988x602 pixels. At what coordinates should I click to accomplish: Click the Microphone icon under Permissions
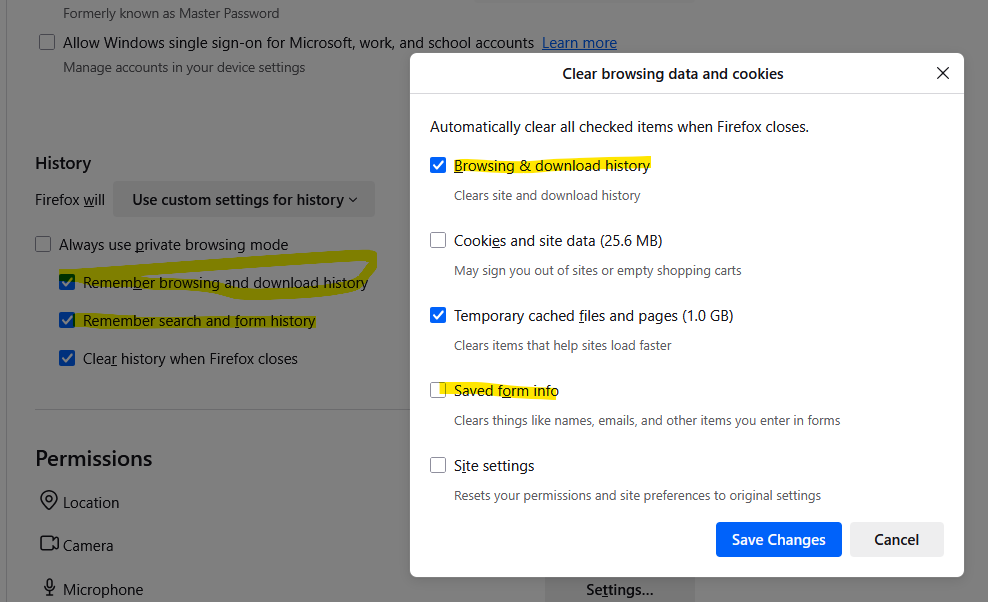(49, 588)
